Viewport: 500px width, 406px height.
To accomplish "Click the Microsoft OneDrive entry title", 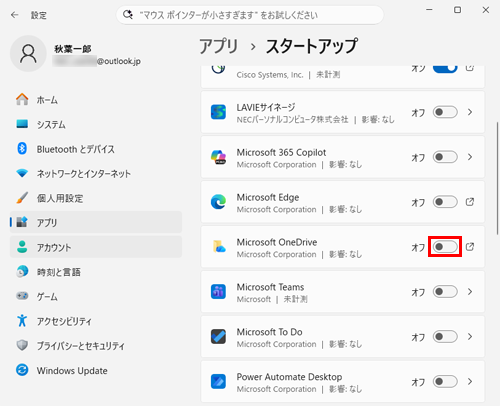I will [277, 242].
